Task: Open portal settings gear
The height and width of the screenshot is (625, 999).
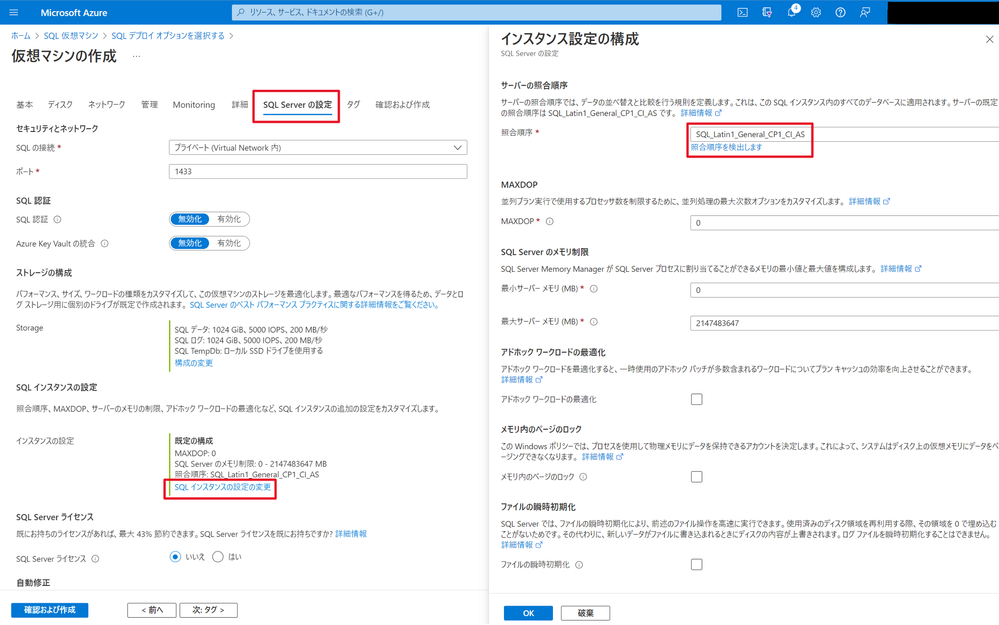Action: tap(816, 12)
